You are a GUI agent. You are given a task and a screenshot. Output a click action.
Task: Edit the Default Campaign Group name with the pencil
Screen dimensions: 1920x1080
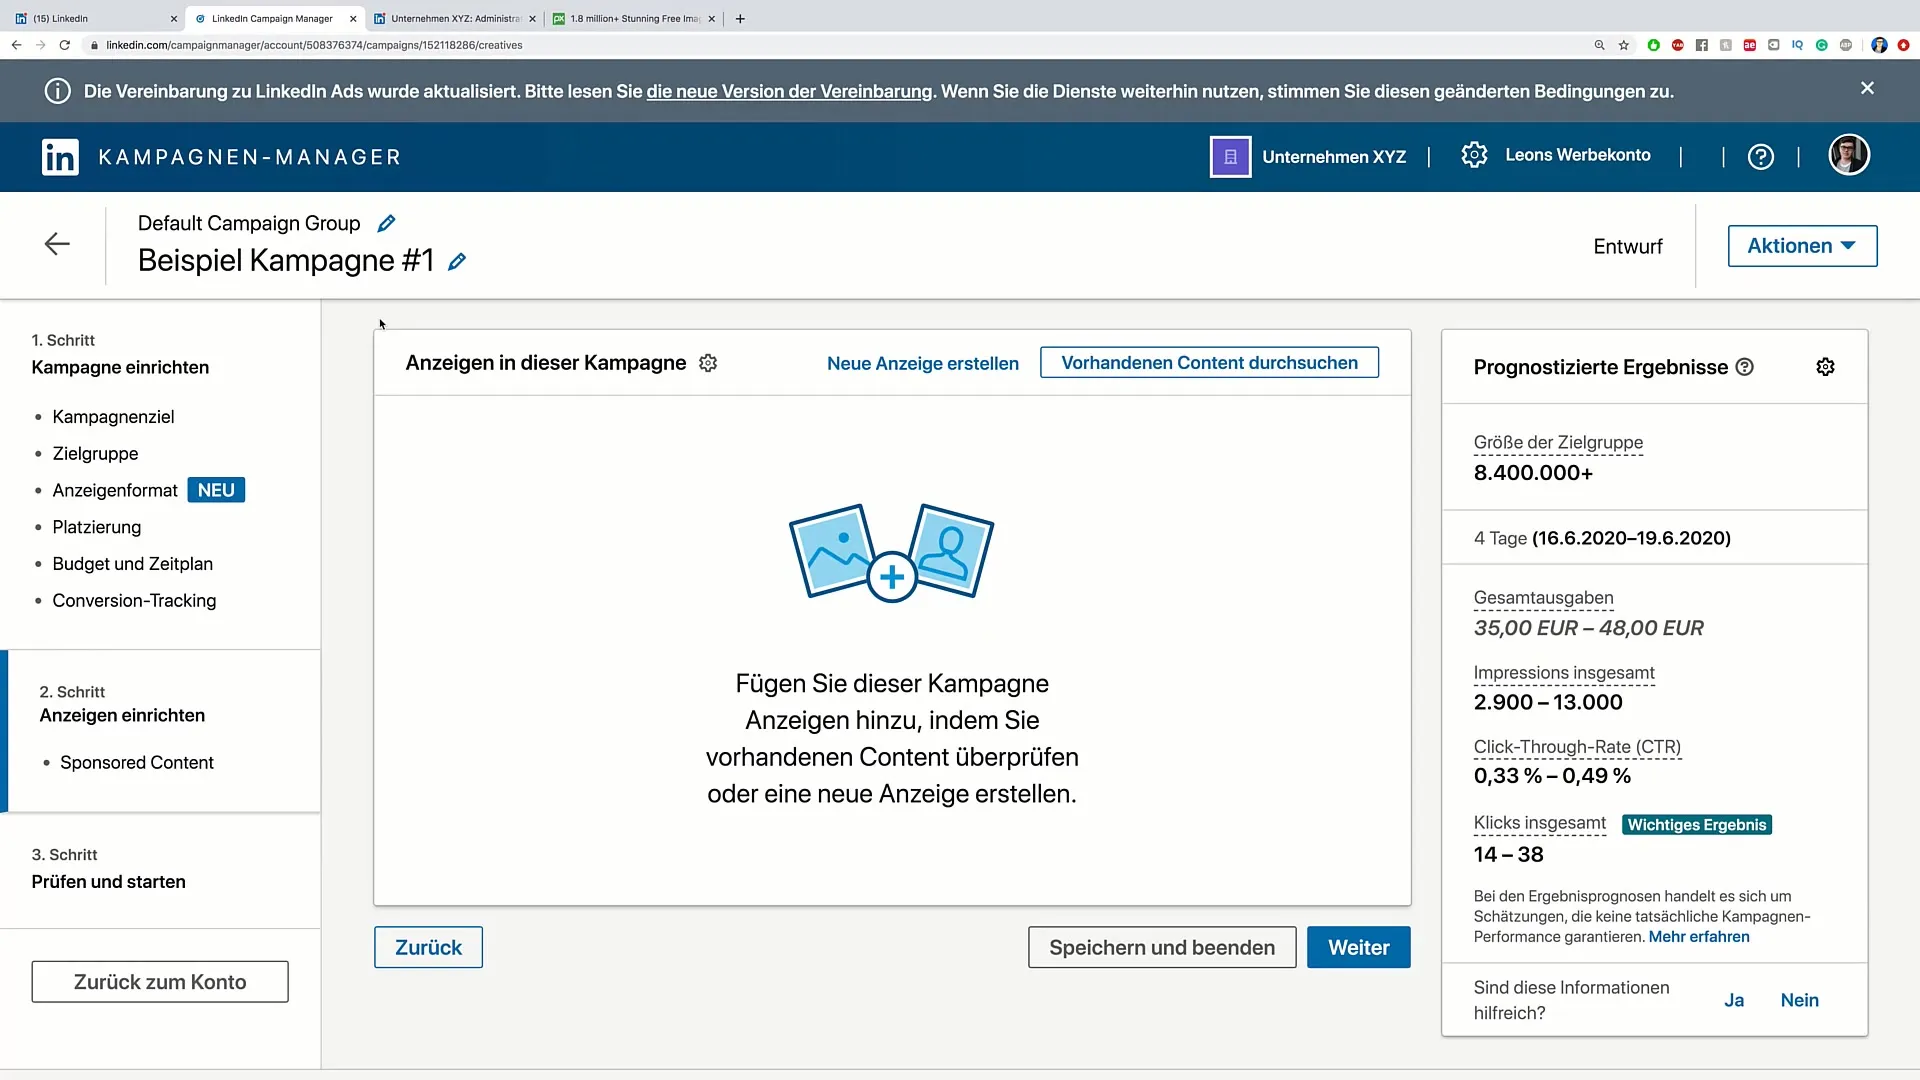pyautogui.click(x=386, y=223)
